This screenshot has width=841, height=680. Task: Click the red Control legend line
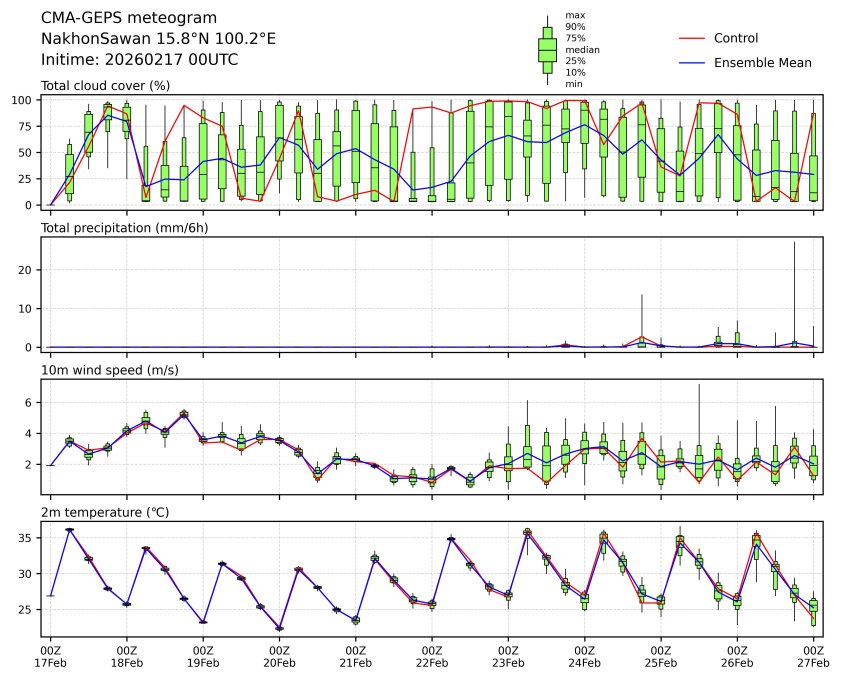692,38
